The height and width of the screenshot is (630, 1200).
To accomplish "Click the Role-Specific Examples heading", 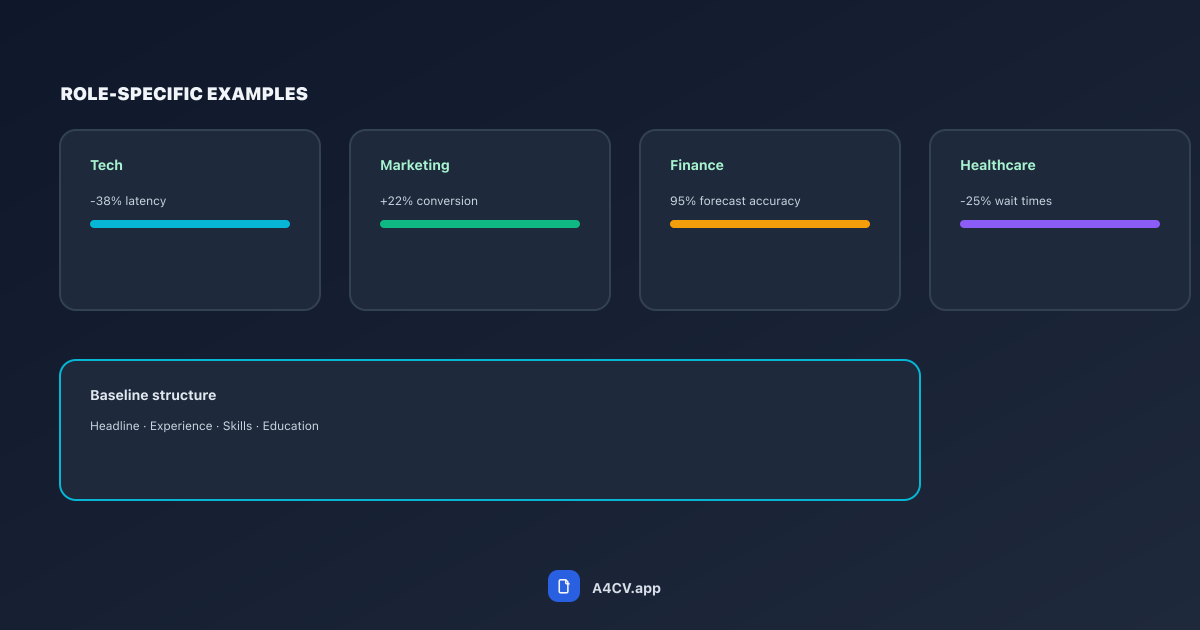I will tap(184, 94).
